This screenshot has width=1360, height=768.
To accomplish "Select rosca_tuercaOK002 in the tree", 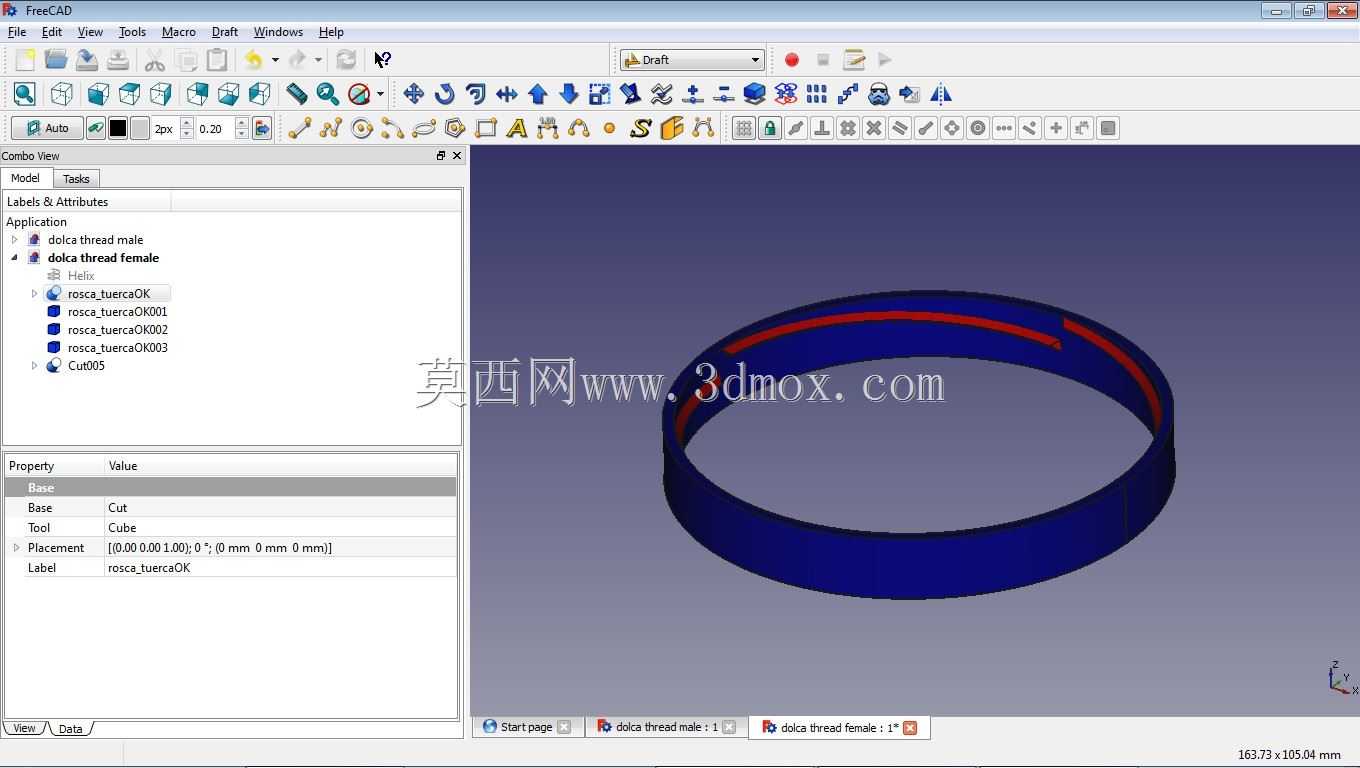I will click(117, 330).
